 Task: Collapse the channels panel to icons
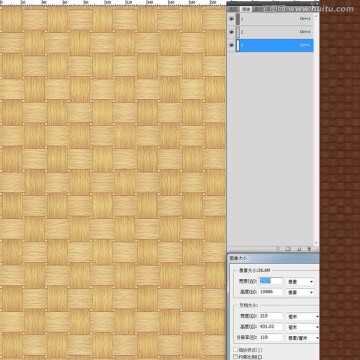click(312, 4)
